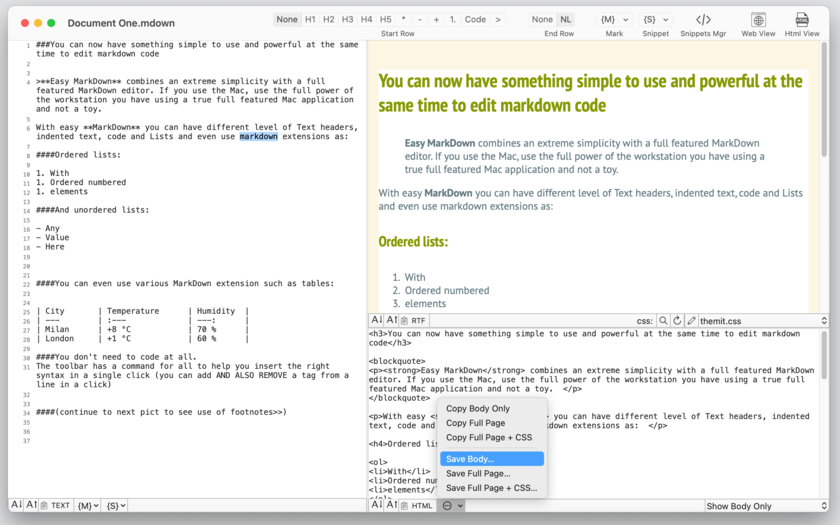840x525 pixels.
Task: Apply blockquote '>' start row format
Action: coord(498,19)
